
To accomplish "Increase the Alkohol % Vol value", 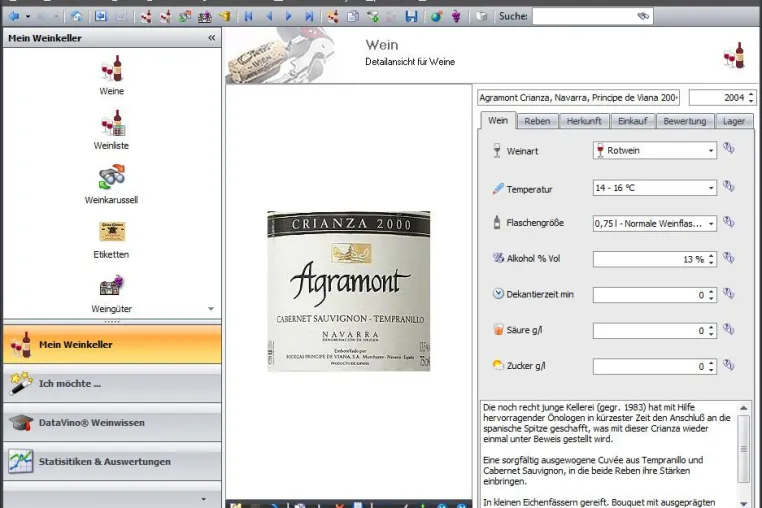I will coord(711,256).
